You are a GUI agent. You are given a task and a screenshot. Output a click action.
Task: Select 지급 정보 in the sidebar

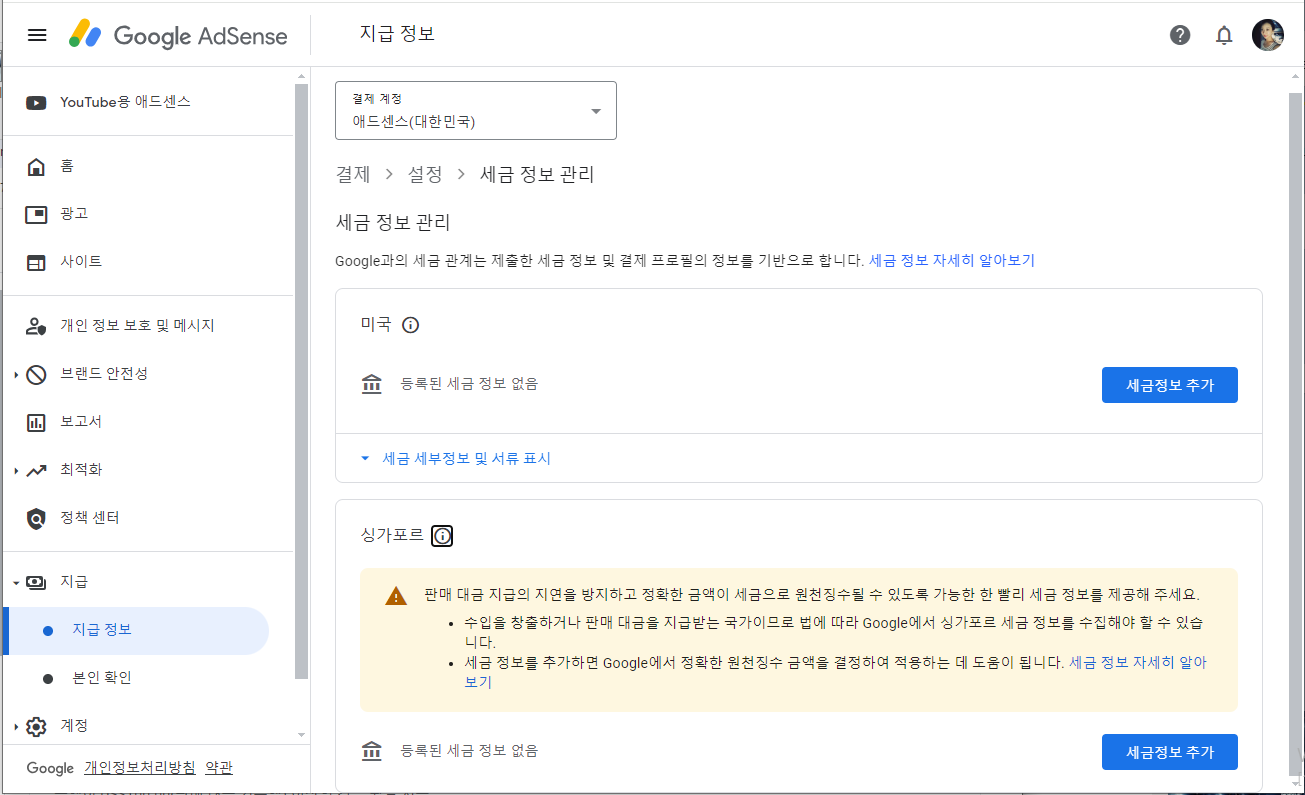[136, 631]
